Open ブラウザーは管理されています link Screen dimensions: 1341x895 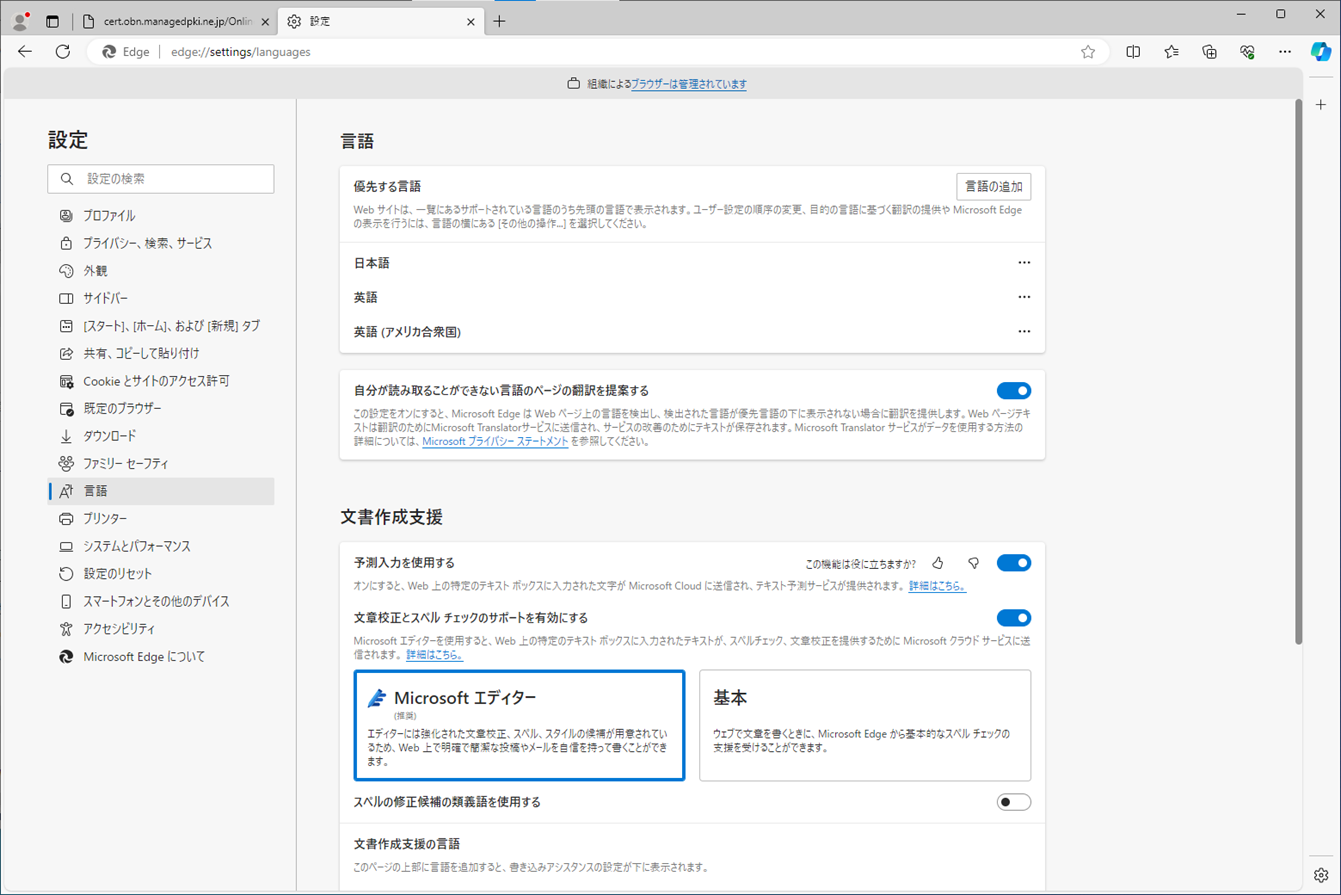(689, 84)
